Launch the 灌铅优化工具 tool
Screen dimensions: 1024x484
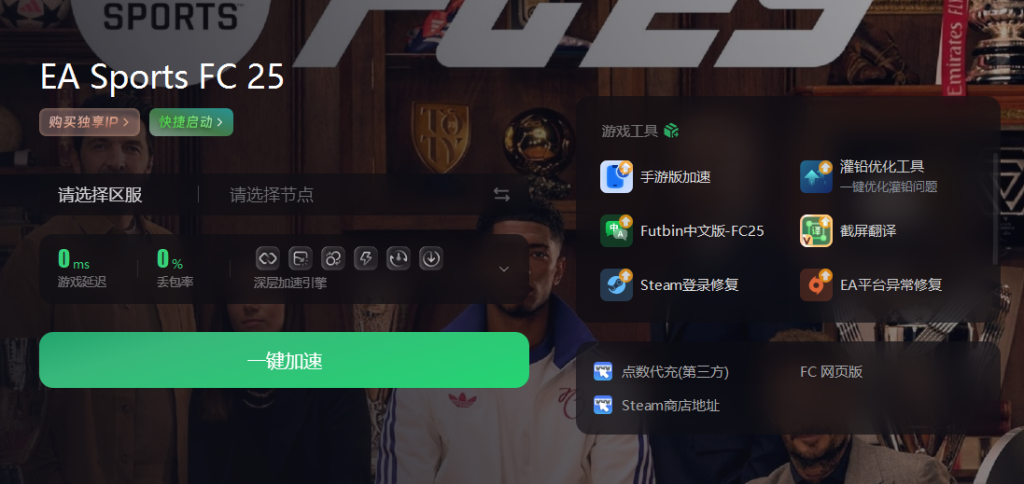[x=869, y=176]
